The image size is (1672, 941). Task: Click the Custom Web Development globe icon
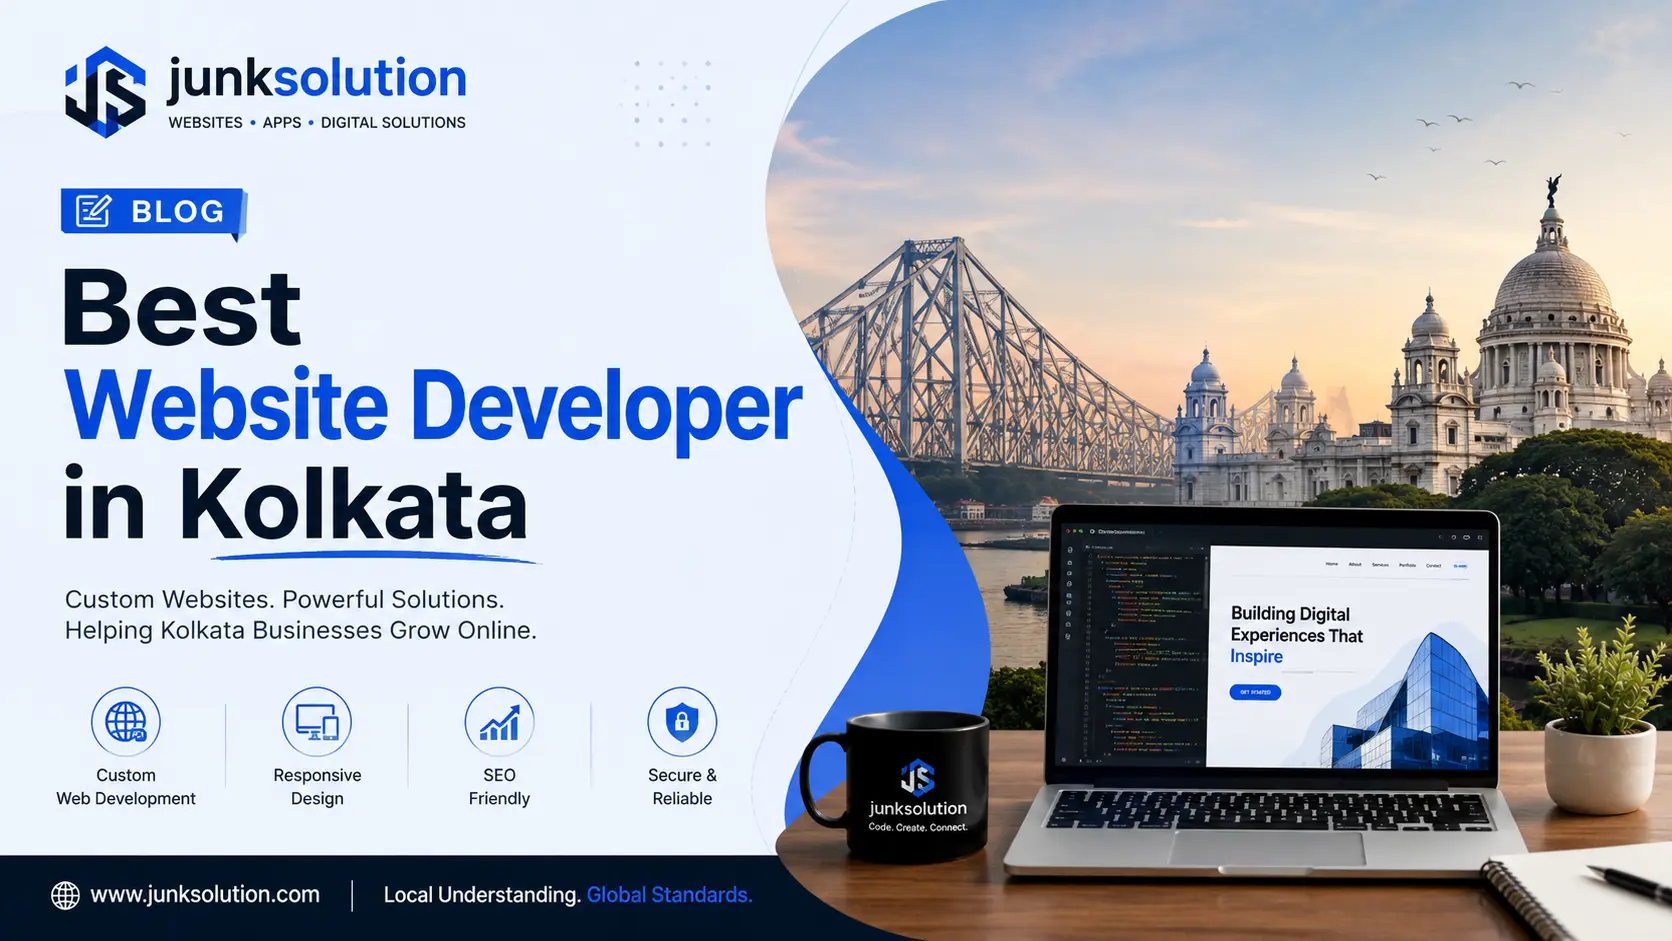point(126,721)
